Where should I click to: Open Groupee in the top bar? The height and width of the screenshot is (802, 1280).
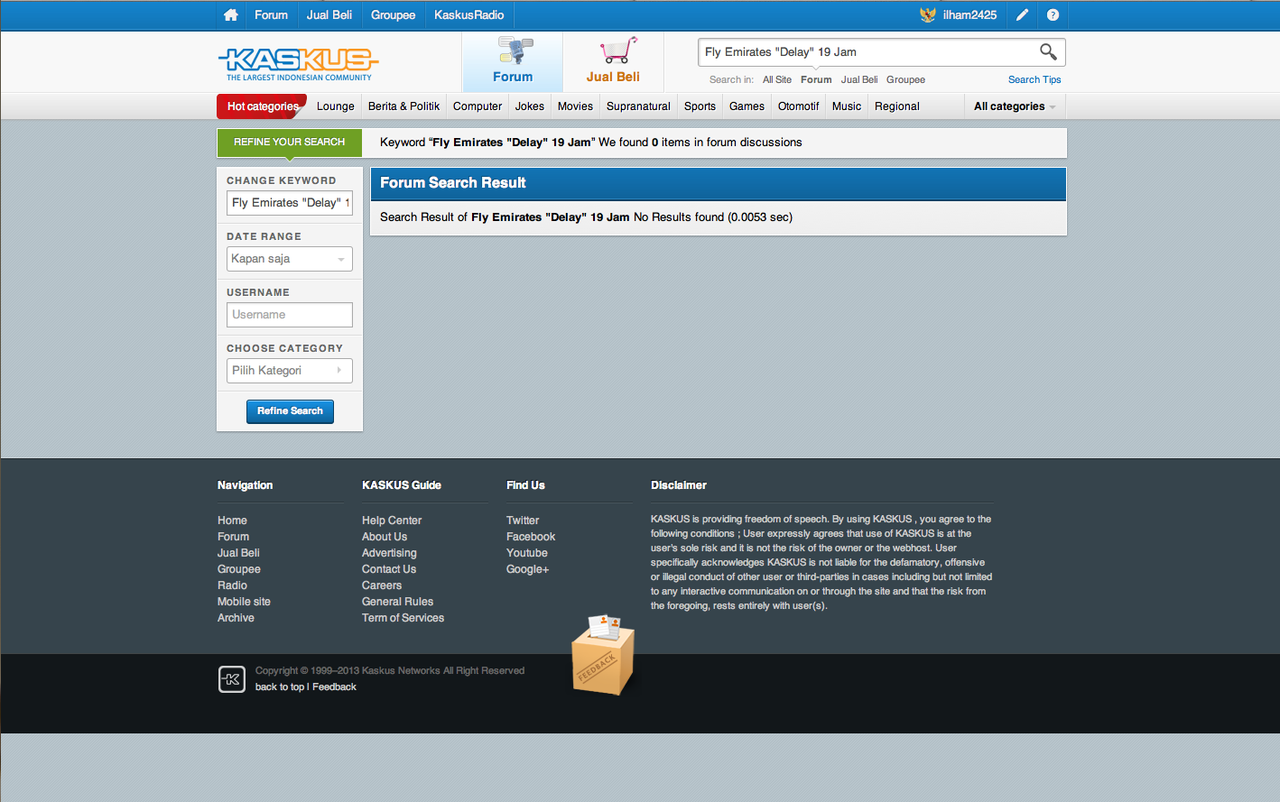click(x=393, y=15)
